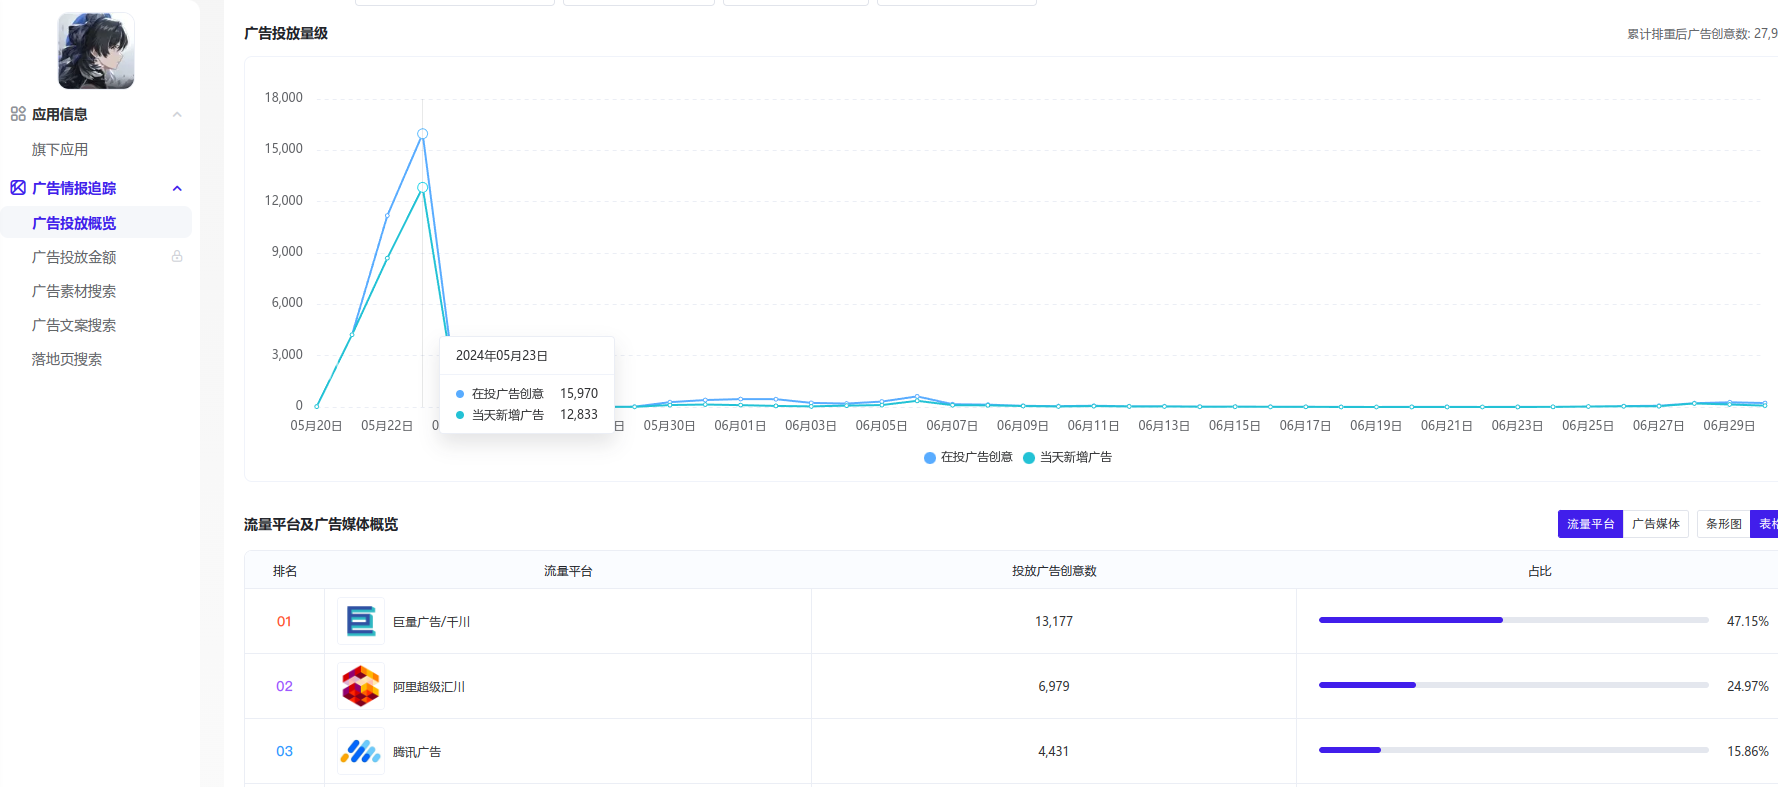Switch to 流量平台 view
Image resolution: width=1778 pixels, height=787 pixels.
coord(1590,524)
